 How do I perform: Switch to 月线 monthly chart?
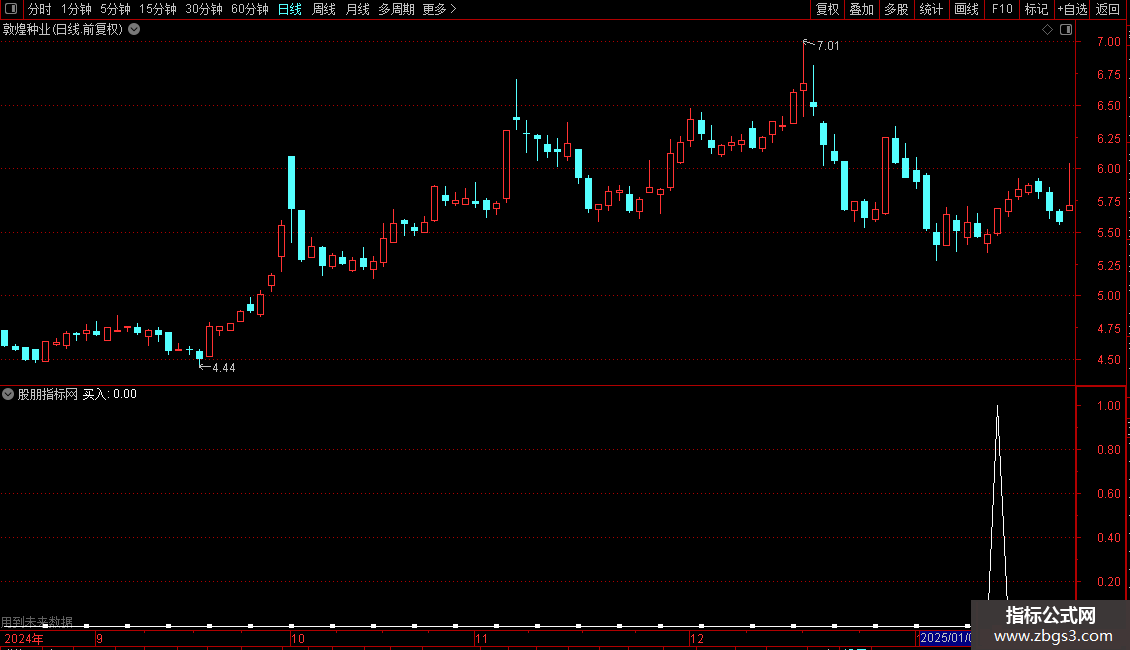(x=357, y=9)
